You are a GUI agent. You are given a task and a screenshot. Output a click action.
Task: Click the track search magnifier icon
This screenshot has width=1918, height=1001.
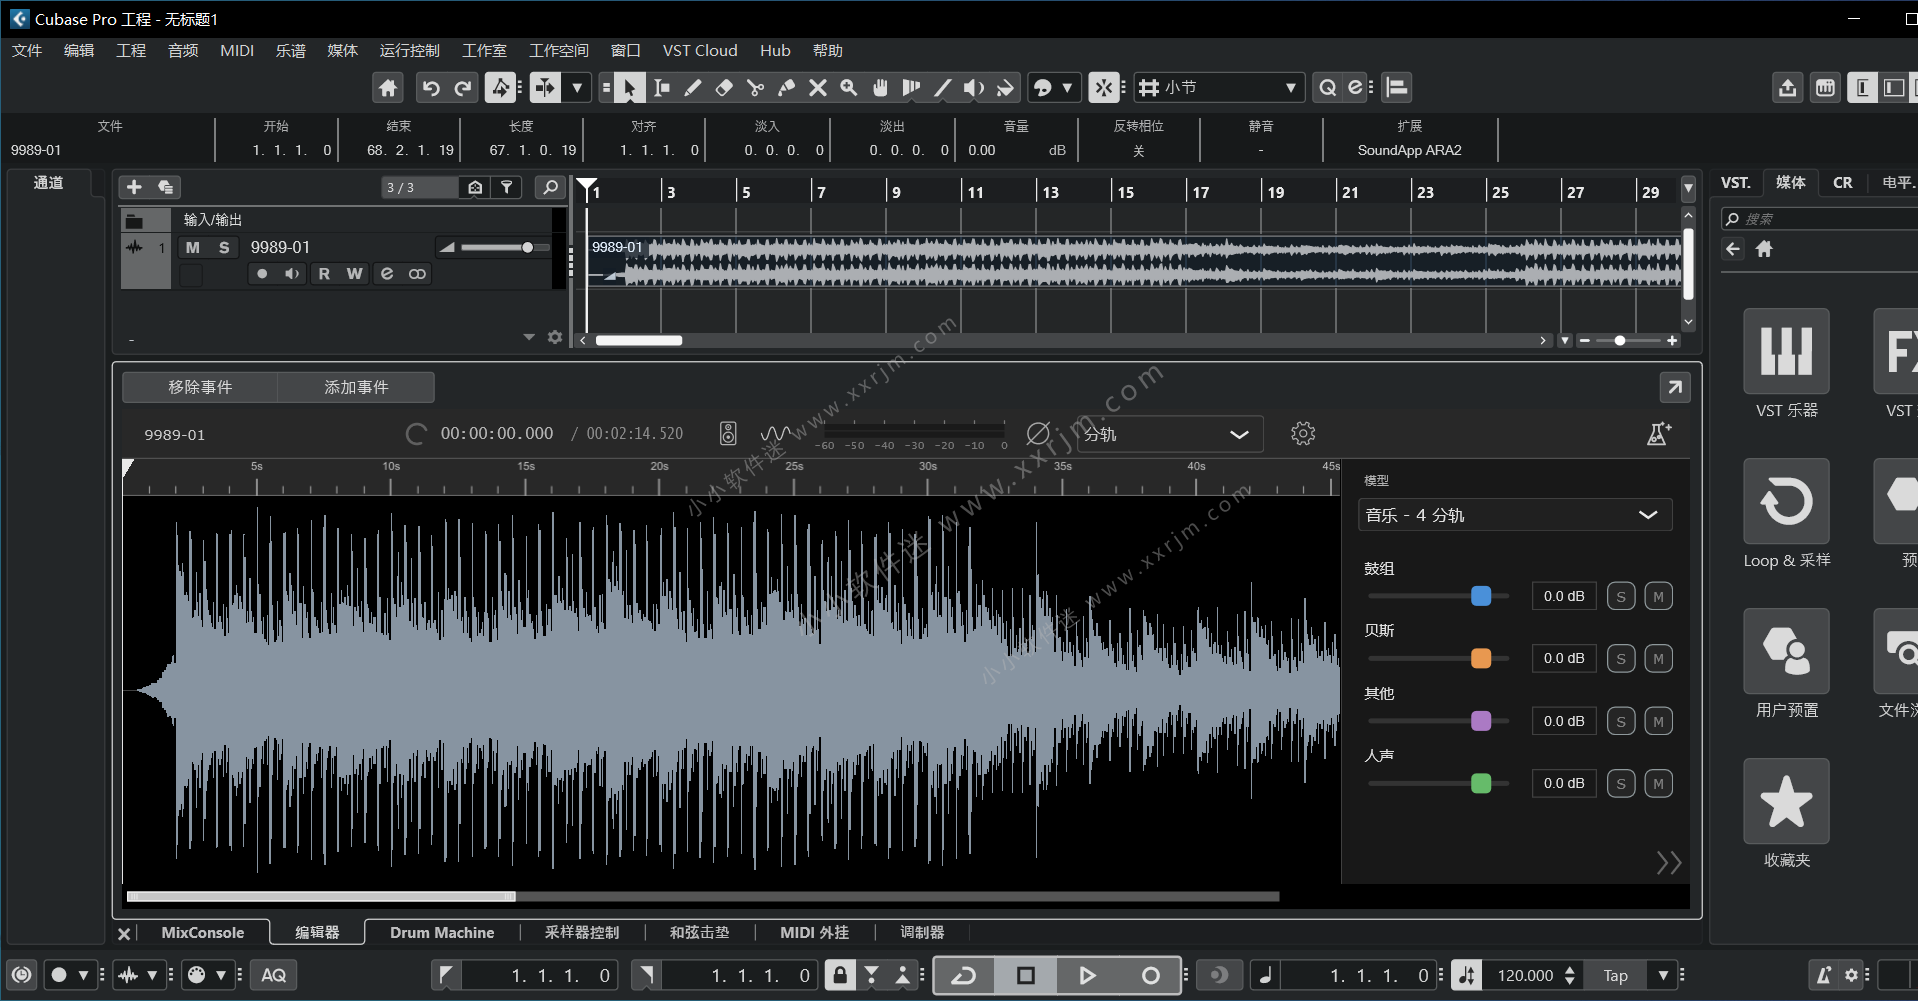(x=550, y=187)
